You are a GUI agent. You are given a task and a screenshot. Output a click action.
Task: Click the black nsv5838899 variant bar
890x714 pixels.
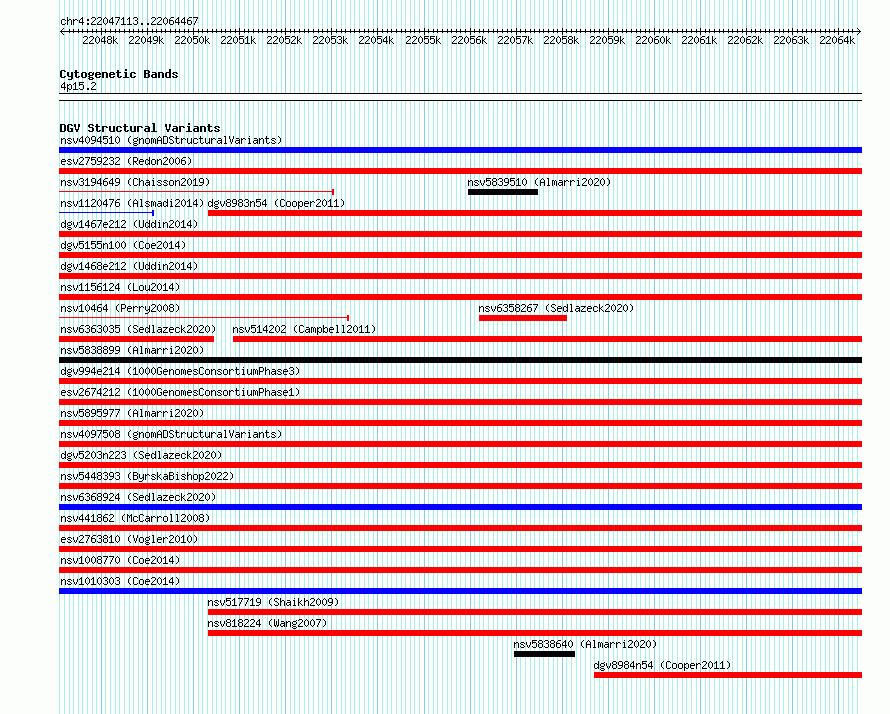tap(460, 360)
